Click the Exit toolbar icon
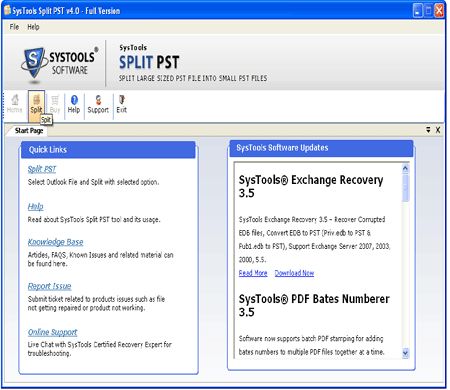 pyautogui.click(x=121, y=104)
